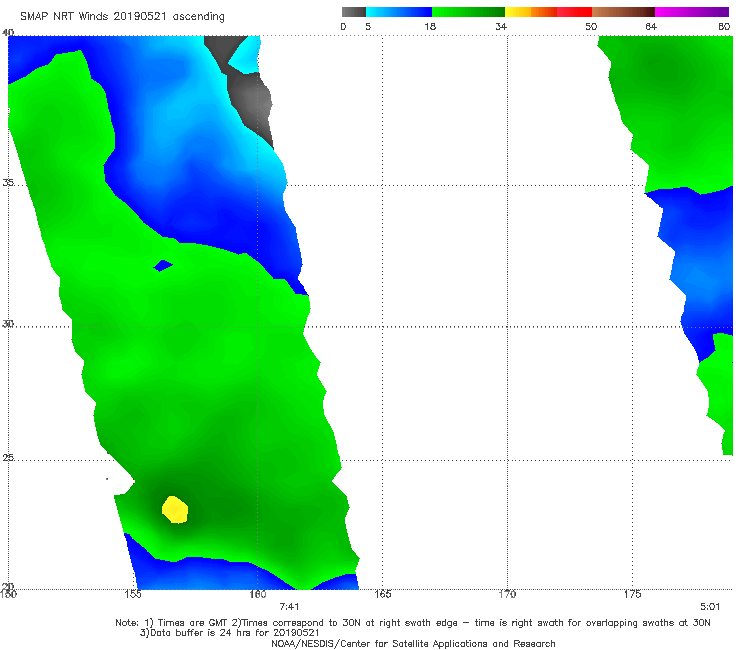Click the brown 50-64 color bar segment
This screenshot has height=650, width=740.
pos(623,12)
